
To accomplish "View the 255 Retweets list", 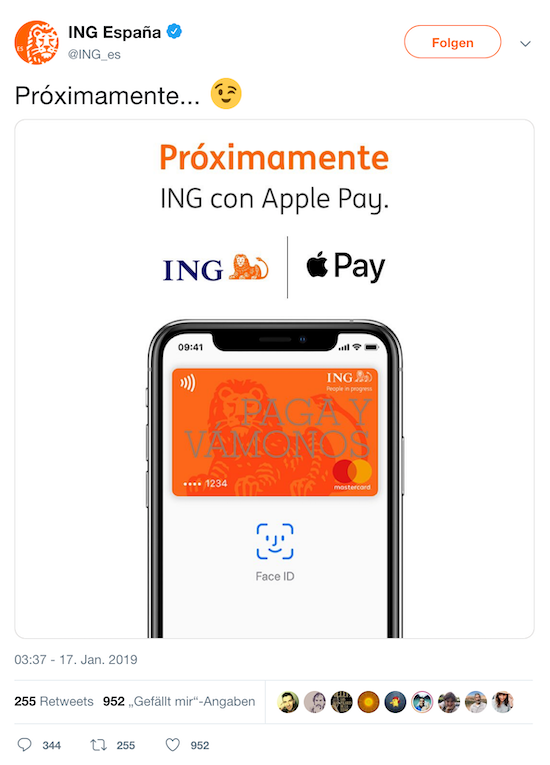I will tap(54, 701).
